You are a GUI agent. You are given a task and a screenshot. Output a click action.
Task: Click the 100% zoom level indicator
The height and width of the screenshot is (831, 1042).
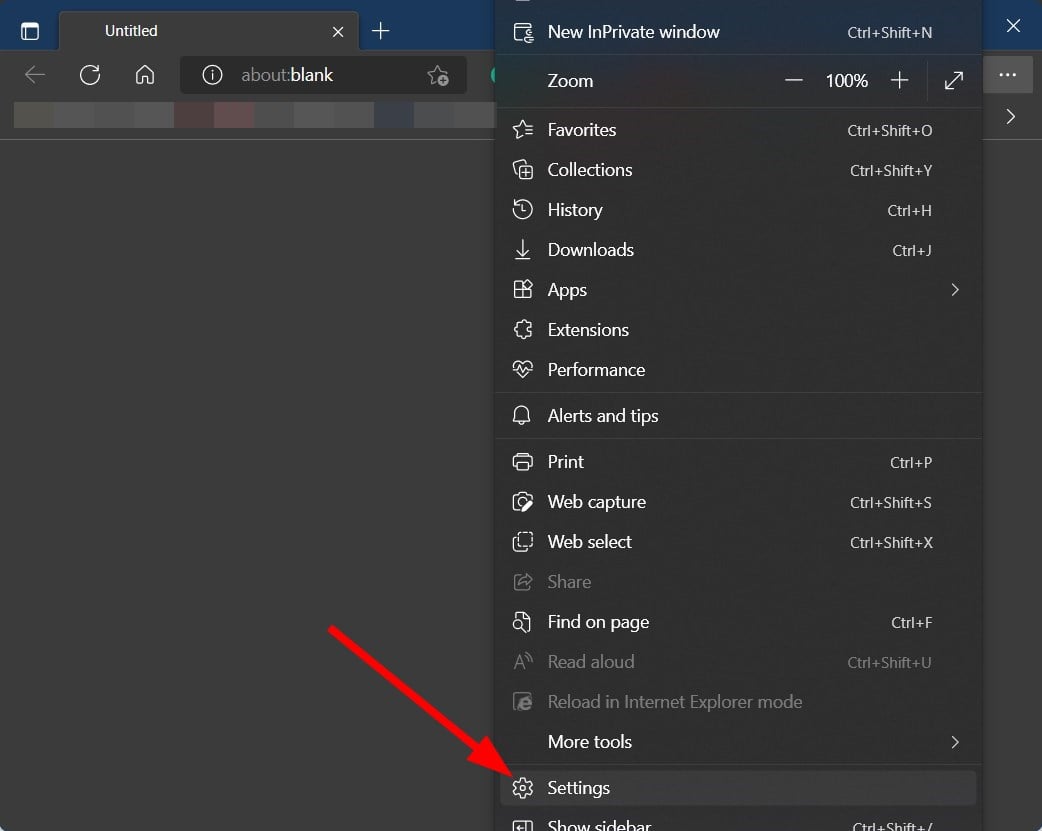[x=846, y=80]
